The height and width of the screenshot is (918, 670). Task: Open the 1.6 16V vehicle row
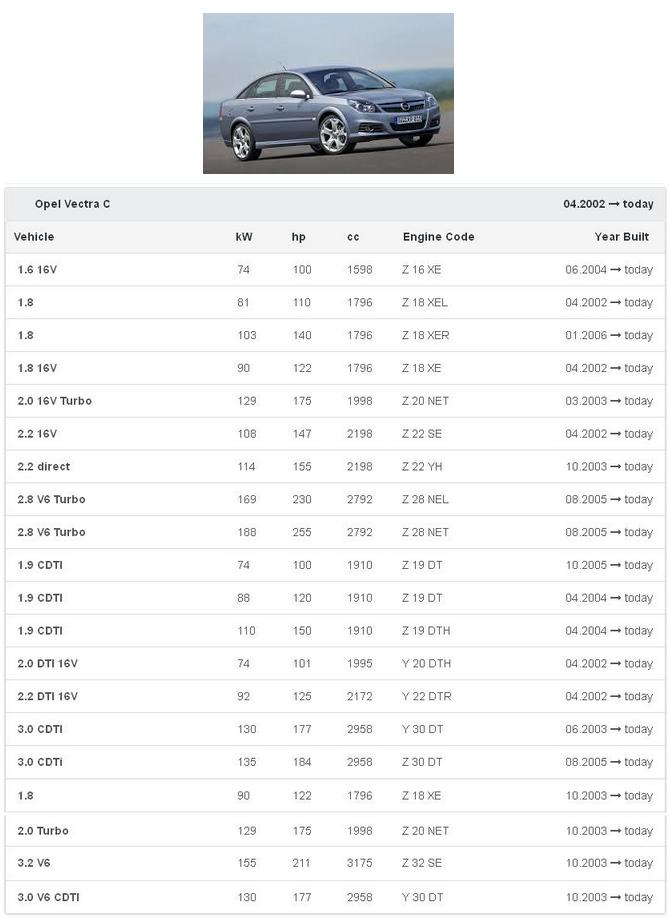[37, 270]
